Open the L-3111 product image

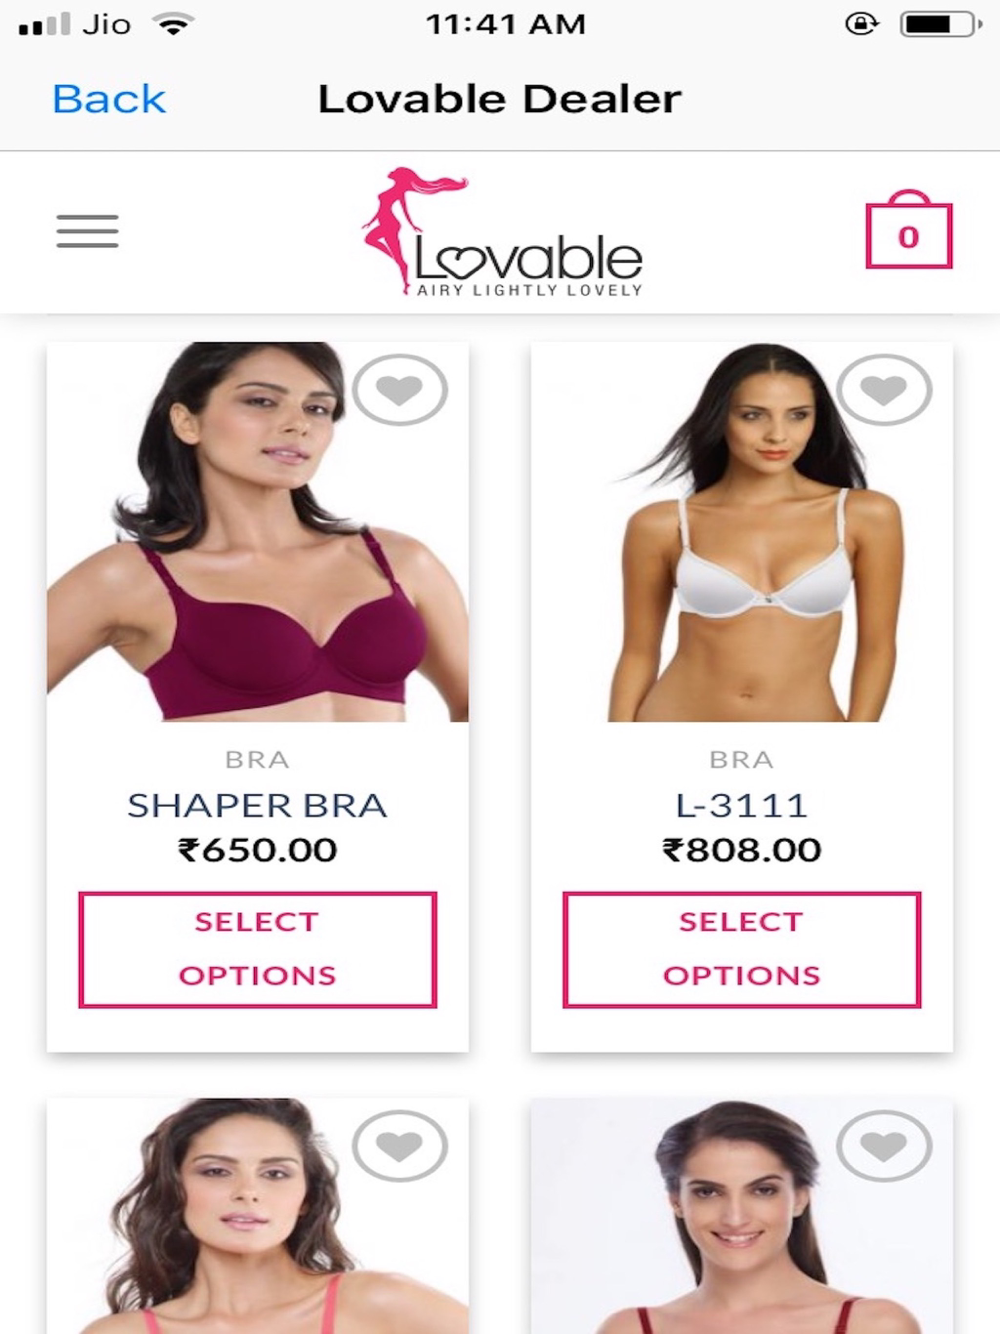point(742,532)
